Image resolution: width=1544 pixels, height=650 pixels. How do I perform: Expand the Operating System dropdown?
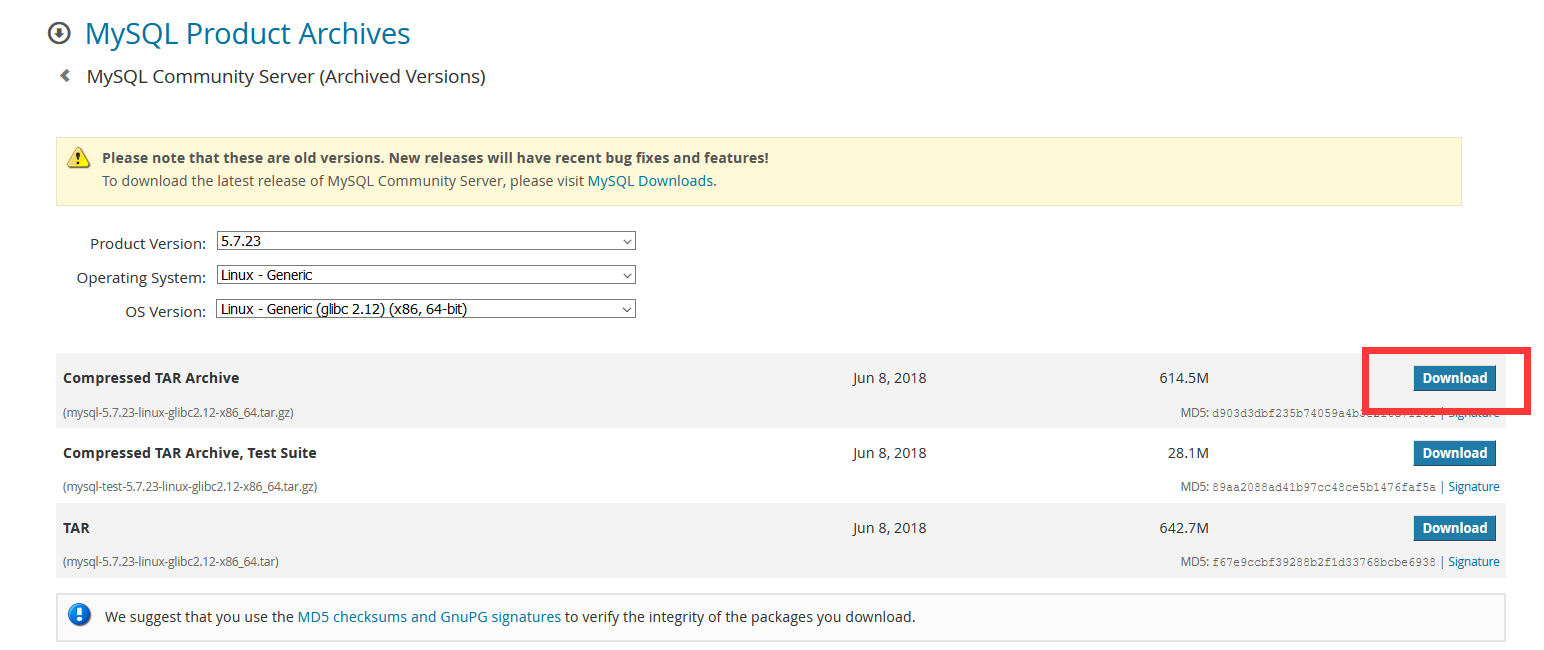coord(426,275)
